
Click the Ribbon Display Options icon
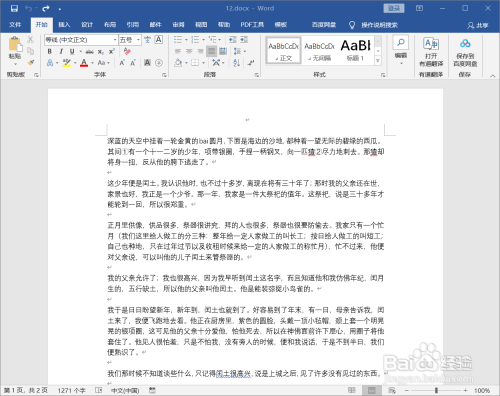tap(419, 8)
